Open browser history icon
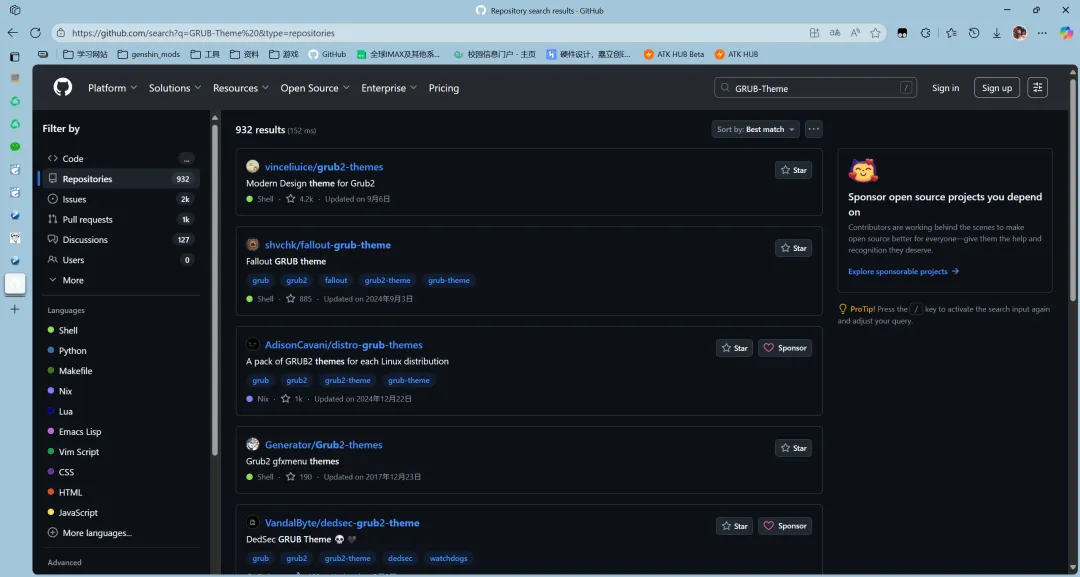The height and width of the screenshot is (577, 1080). click(x=974, y=32)
